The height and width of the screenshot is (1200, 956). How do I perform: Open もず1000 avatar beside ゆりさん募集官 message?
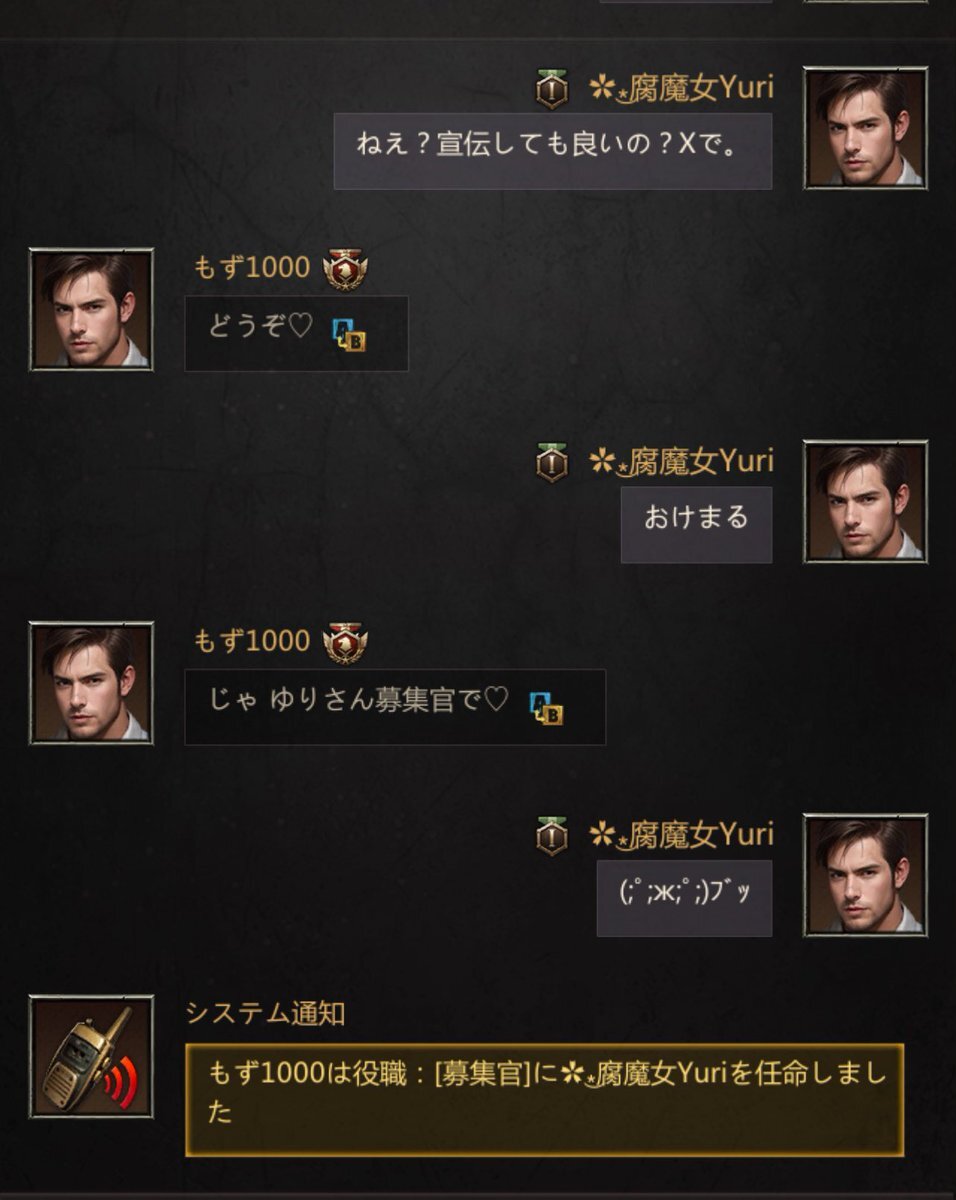(91, 682)
